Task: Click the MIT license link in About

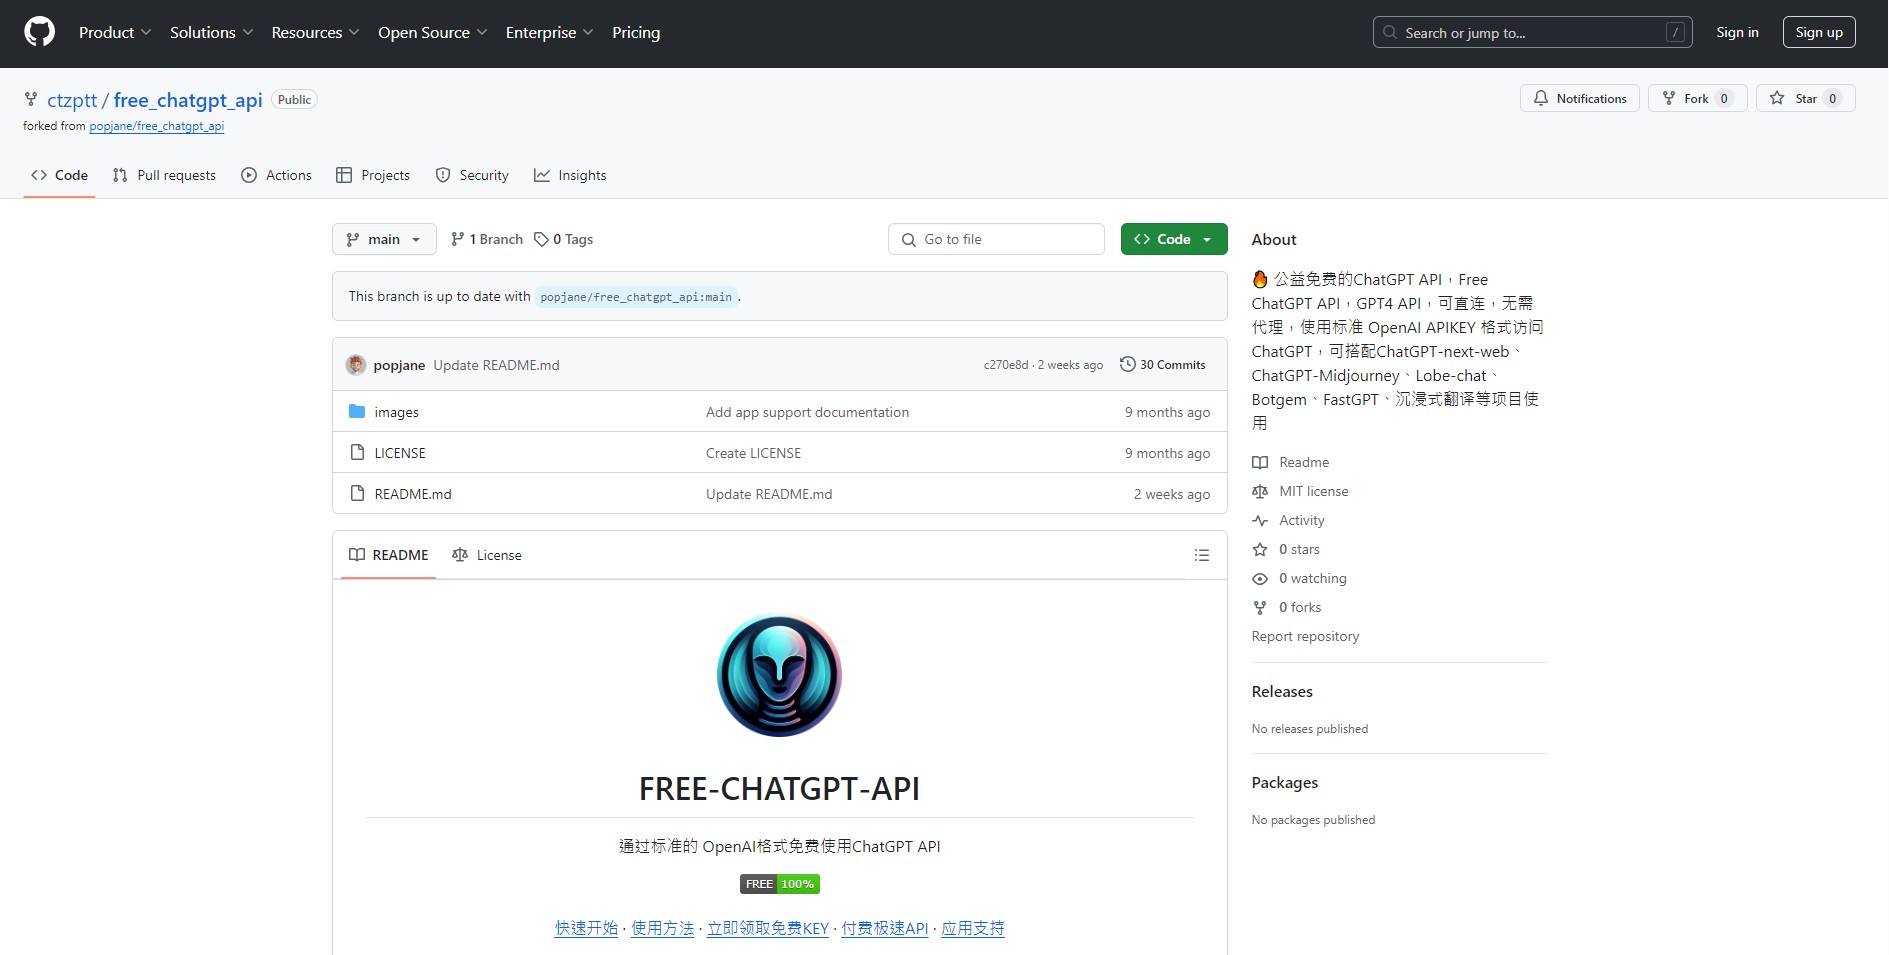Action: pos(1301,491)
